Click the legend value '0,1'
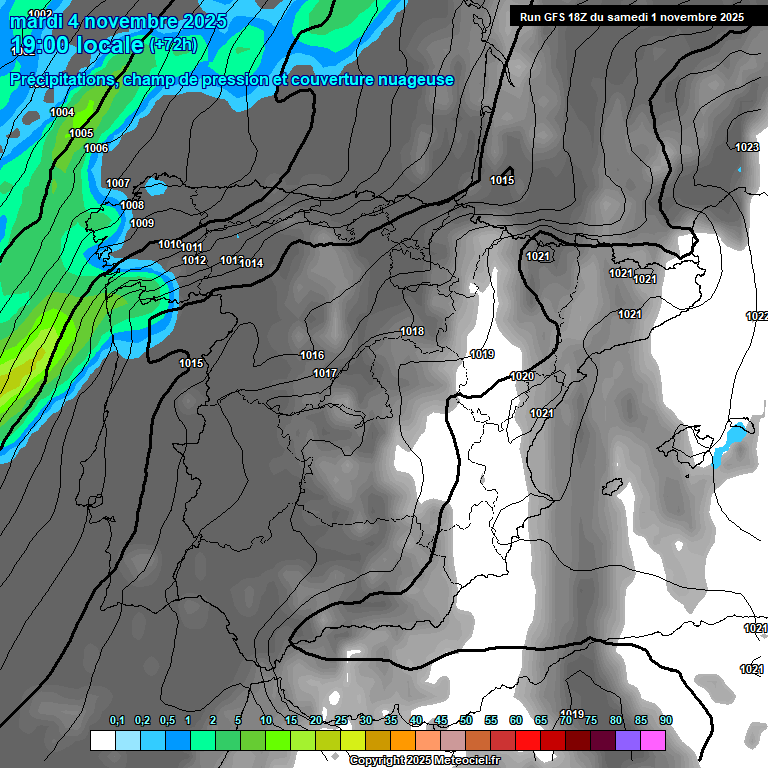Screen dimensions: 768x768 tap(117, 720)
